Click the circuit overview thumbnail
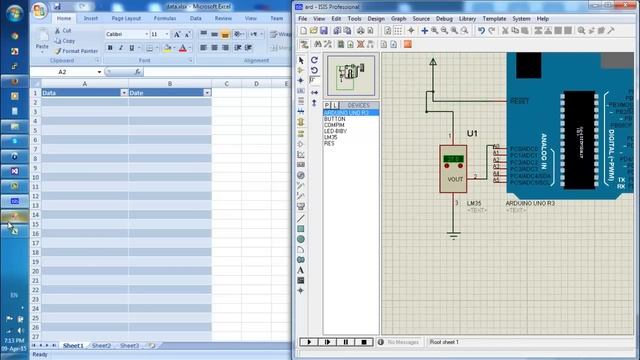640x360 pixels. pyautogui.click(x=351, y=76)
